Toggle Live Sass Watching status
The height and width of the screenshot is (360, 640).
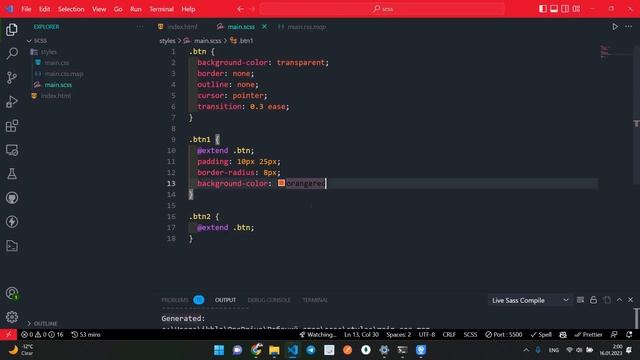click(318, 334)
